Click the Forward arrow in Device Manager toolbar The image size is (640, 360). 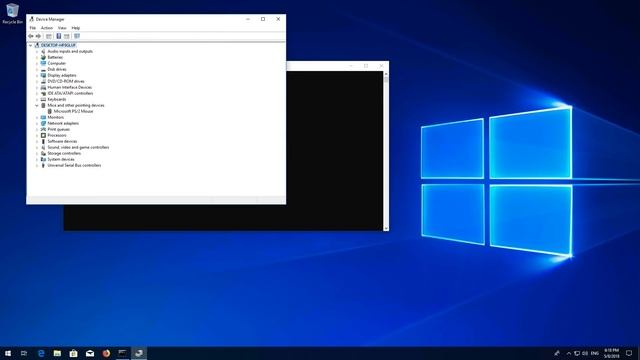[x=38, y=36]
